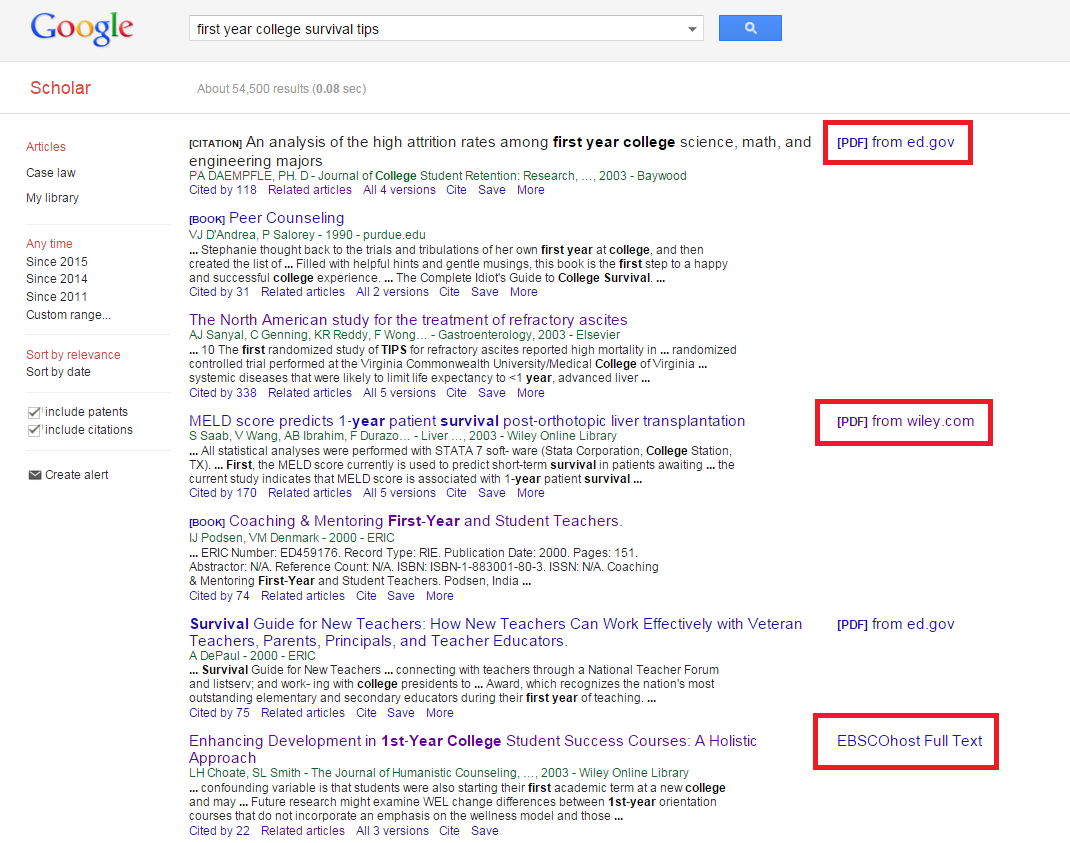
Task: Click the blue search magnifier button
Action: click(750, 28)
